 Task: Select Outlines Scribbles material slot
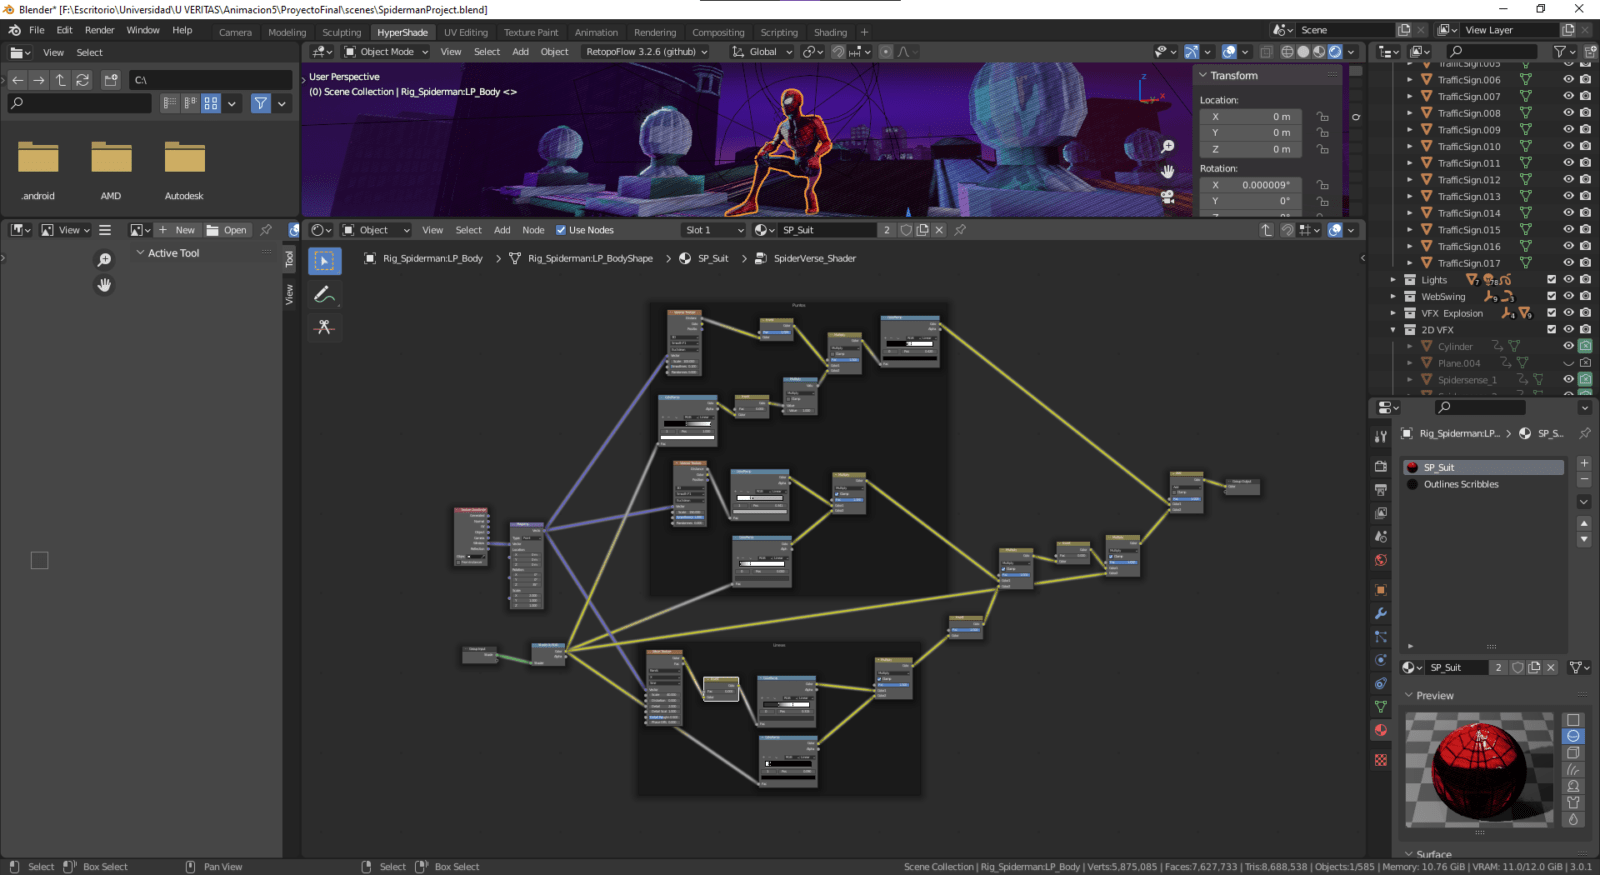(1484, 484)
